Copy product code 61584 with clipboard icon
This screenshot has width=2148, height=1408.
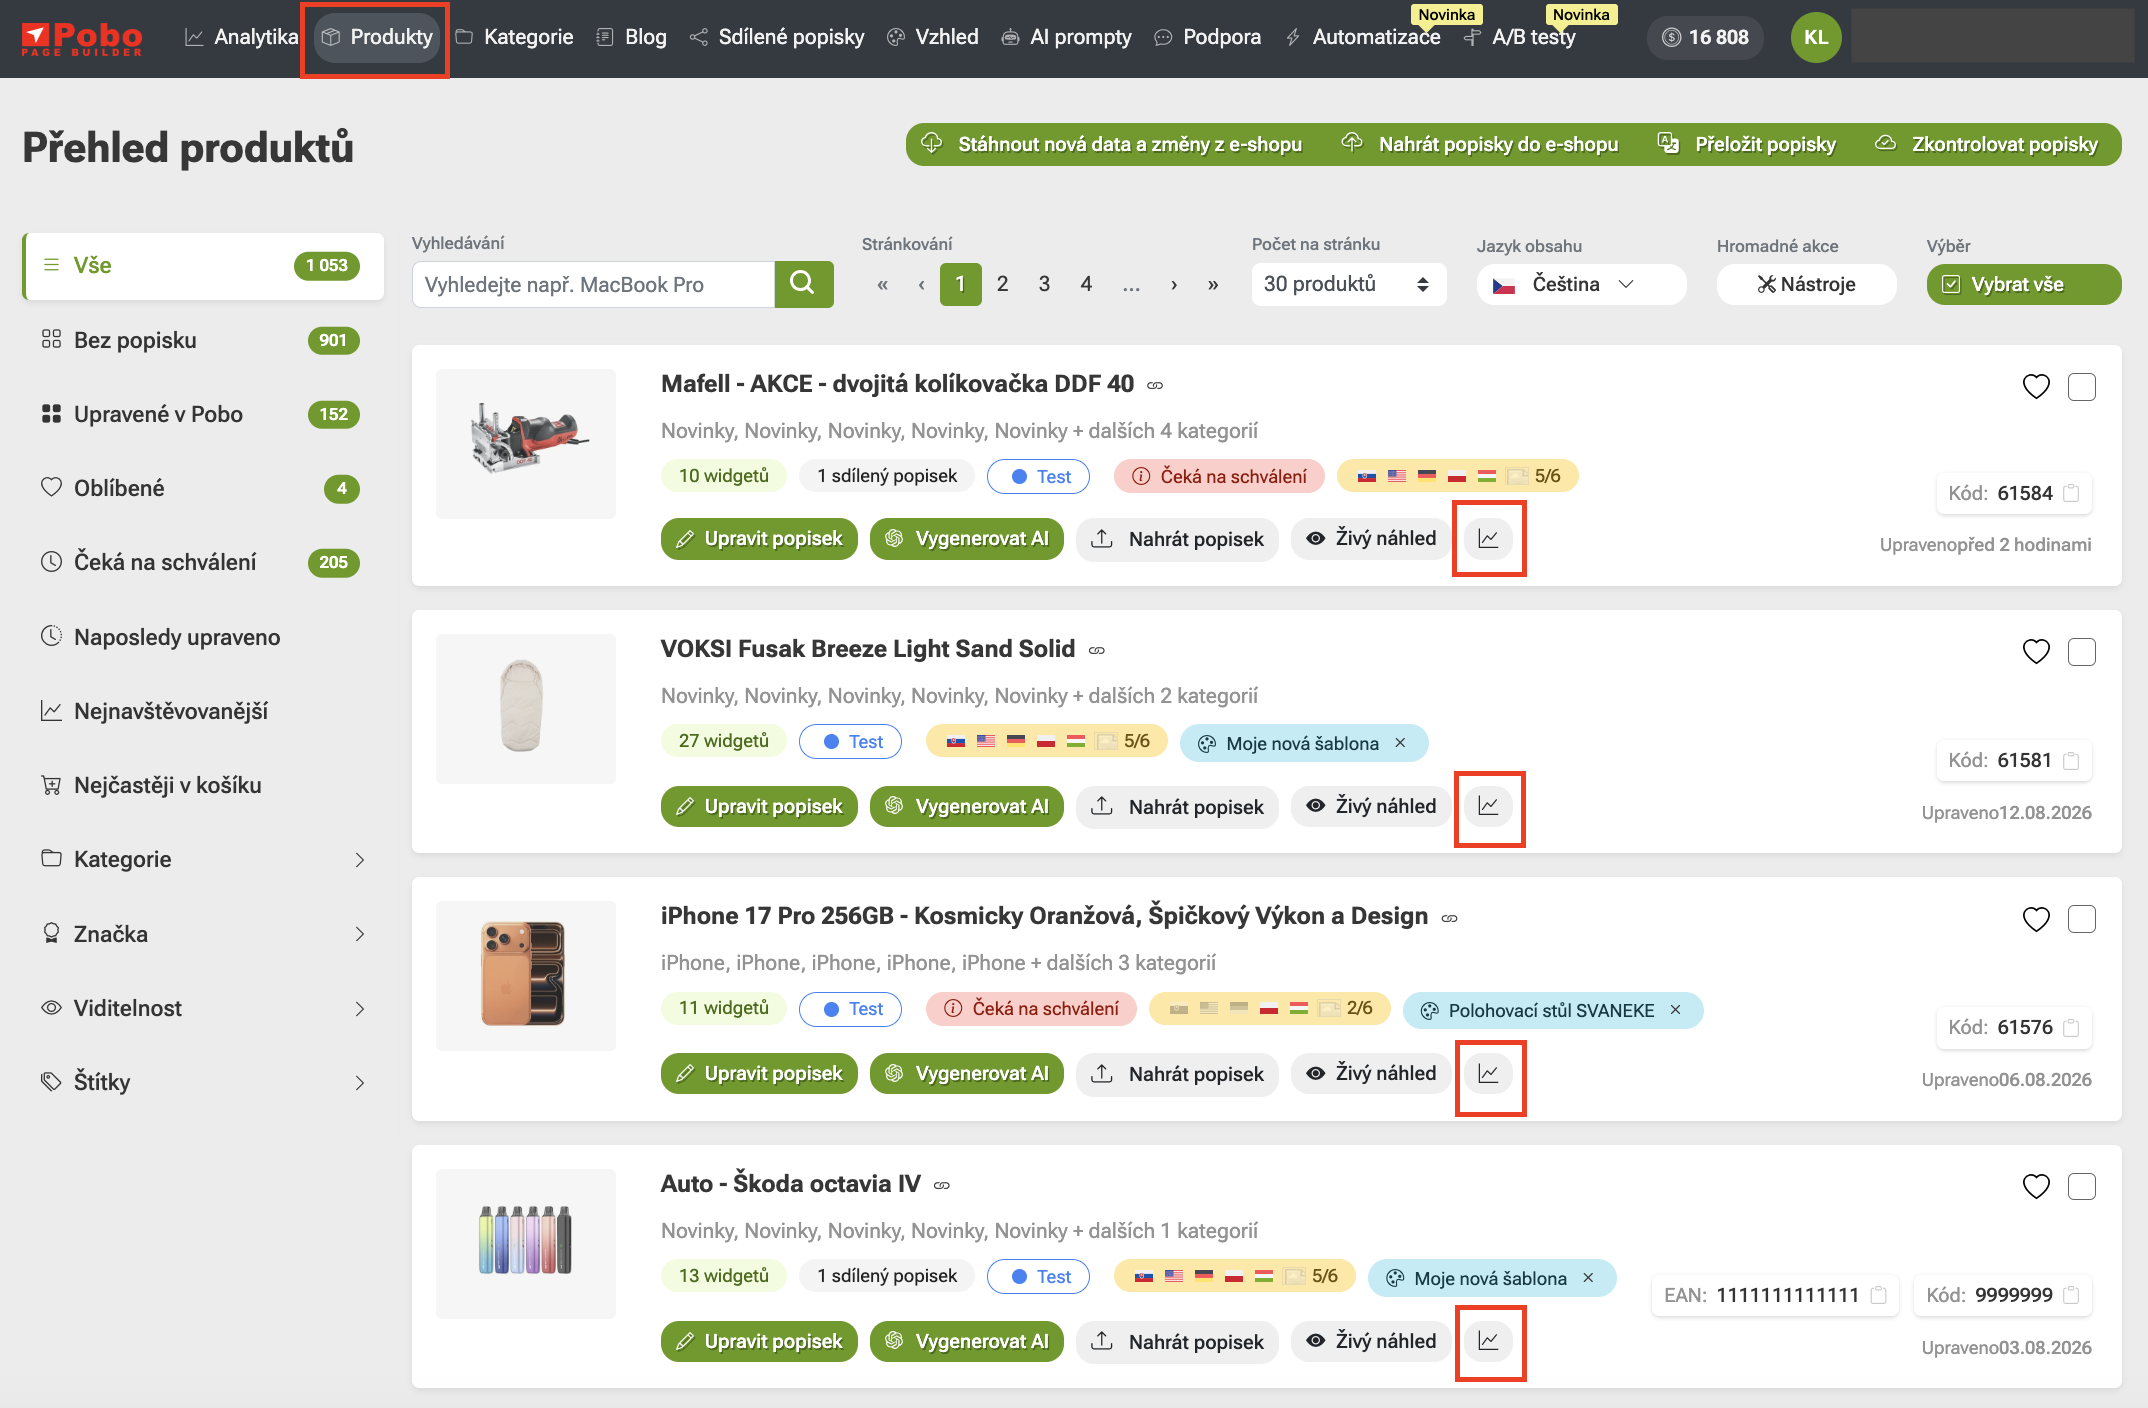click(2071, 493)
